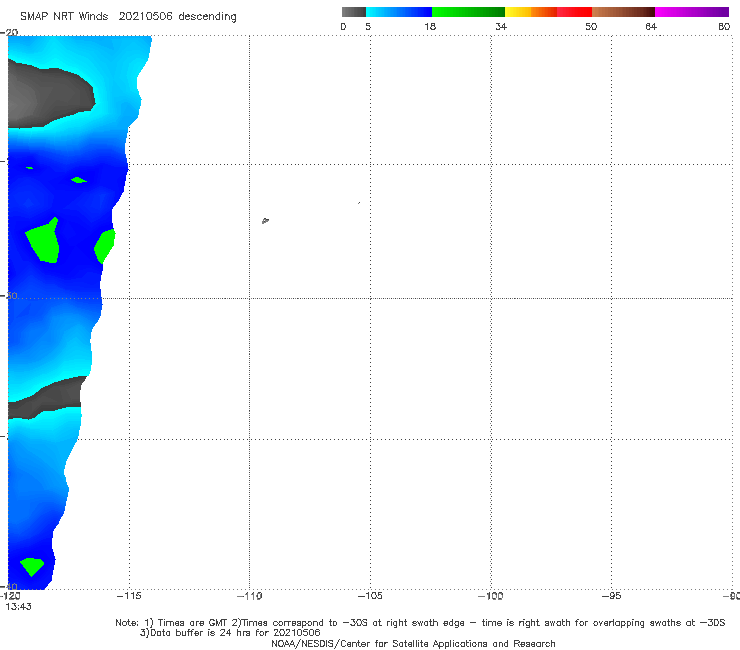
Task: Click the '-120' longitude axis label
Action: coord(10,596)
